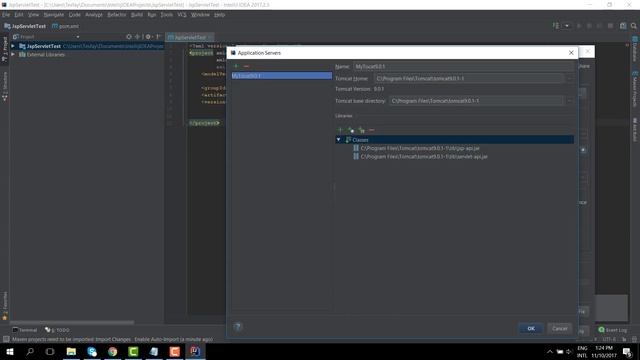Open the Build menu
The height and width of the screenshot is (360, 640).
click(x=137, y=15)
